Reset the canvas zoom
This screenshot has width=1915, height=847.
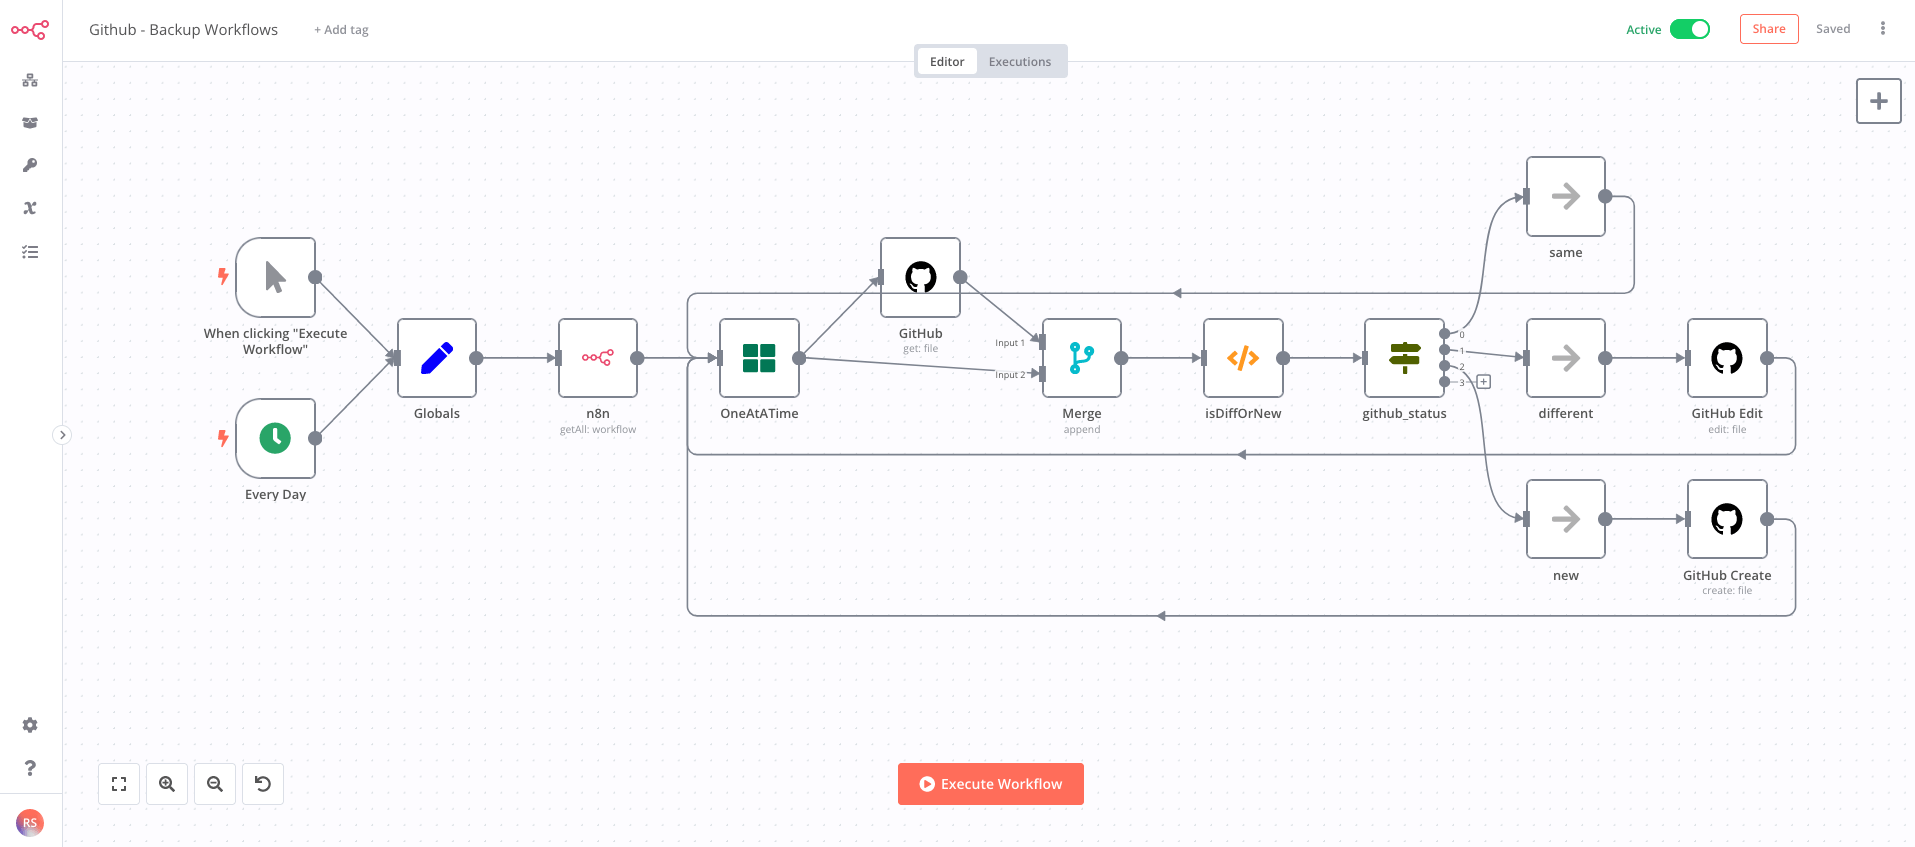pos(263,784)
